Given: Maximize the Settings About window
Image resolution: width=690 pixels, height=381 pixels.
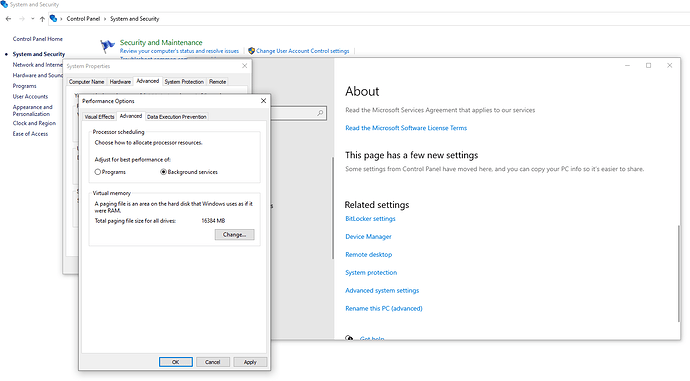Looking at the screenshot, I should click(648, 66).
